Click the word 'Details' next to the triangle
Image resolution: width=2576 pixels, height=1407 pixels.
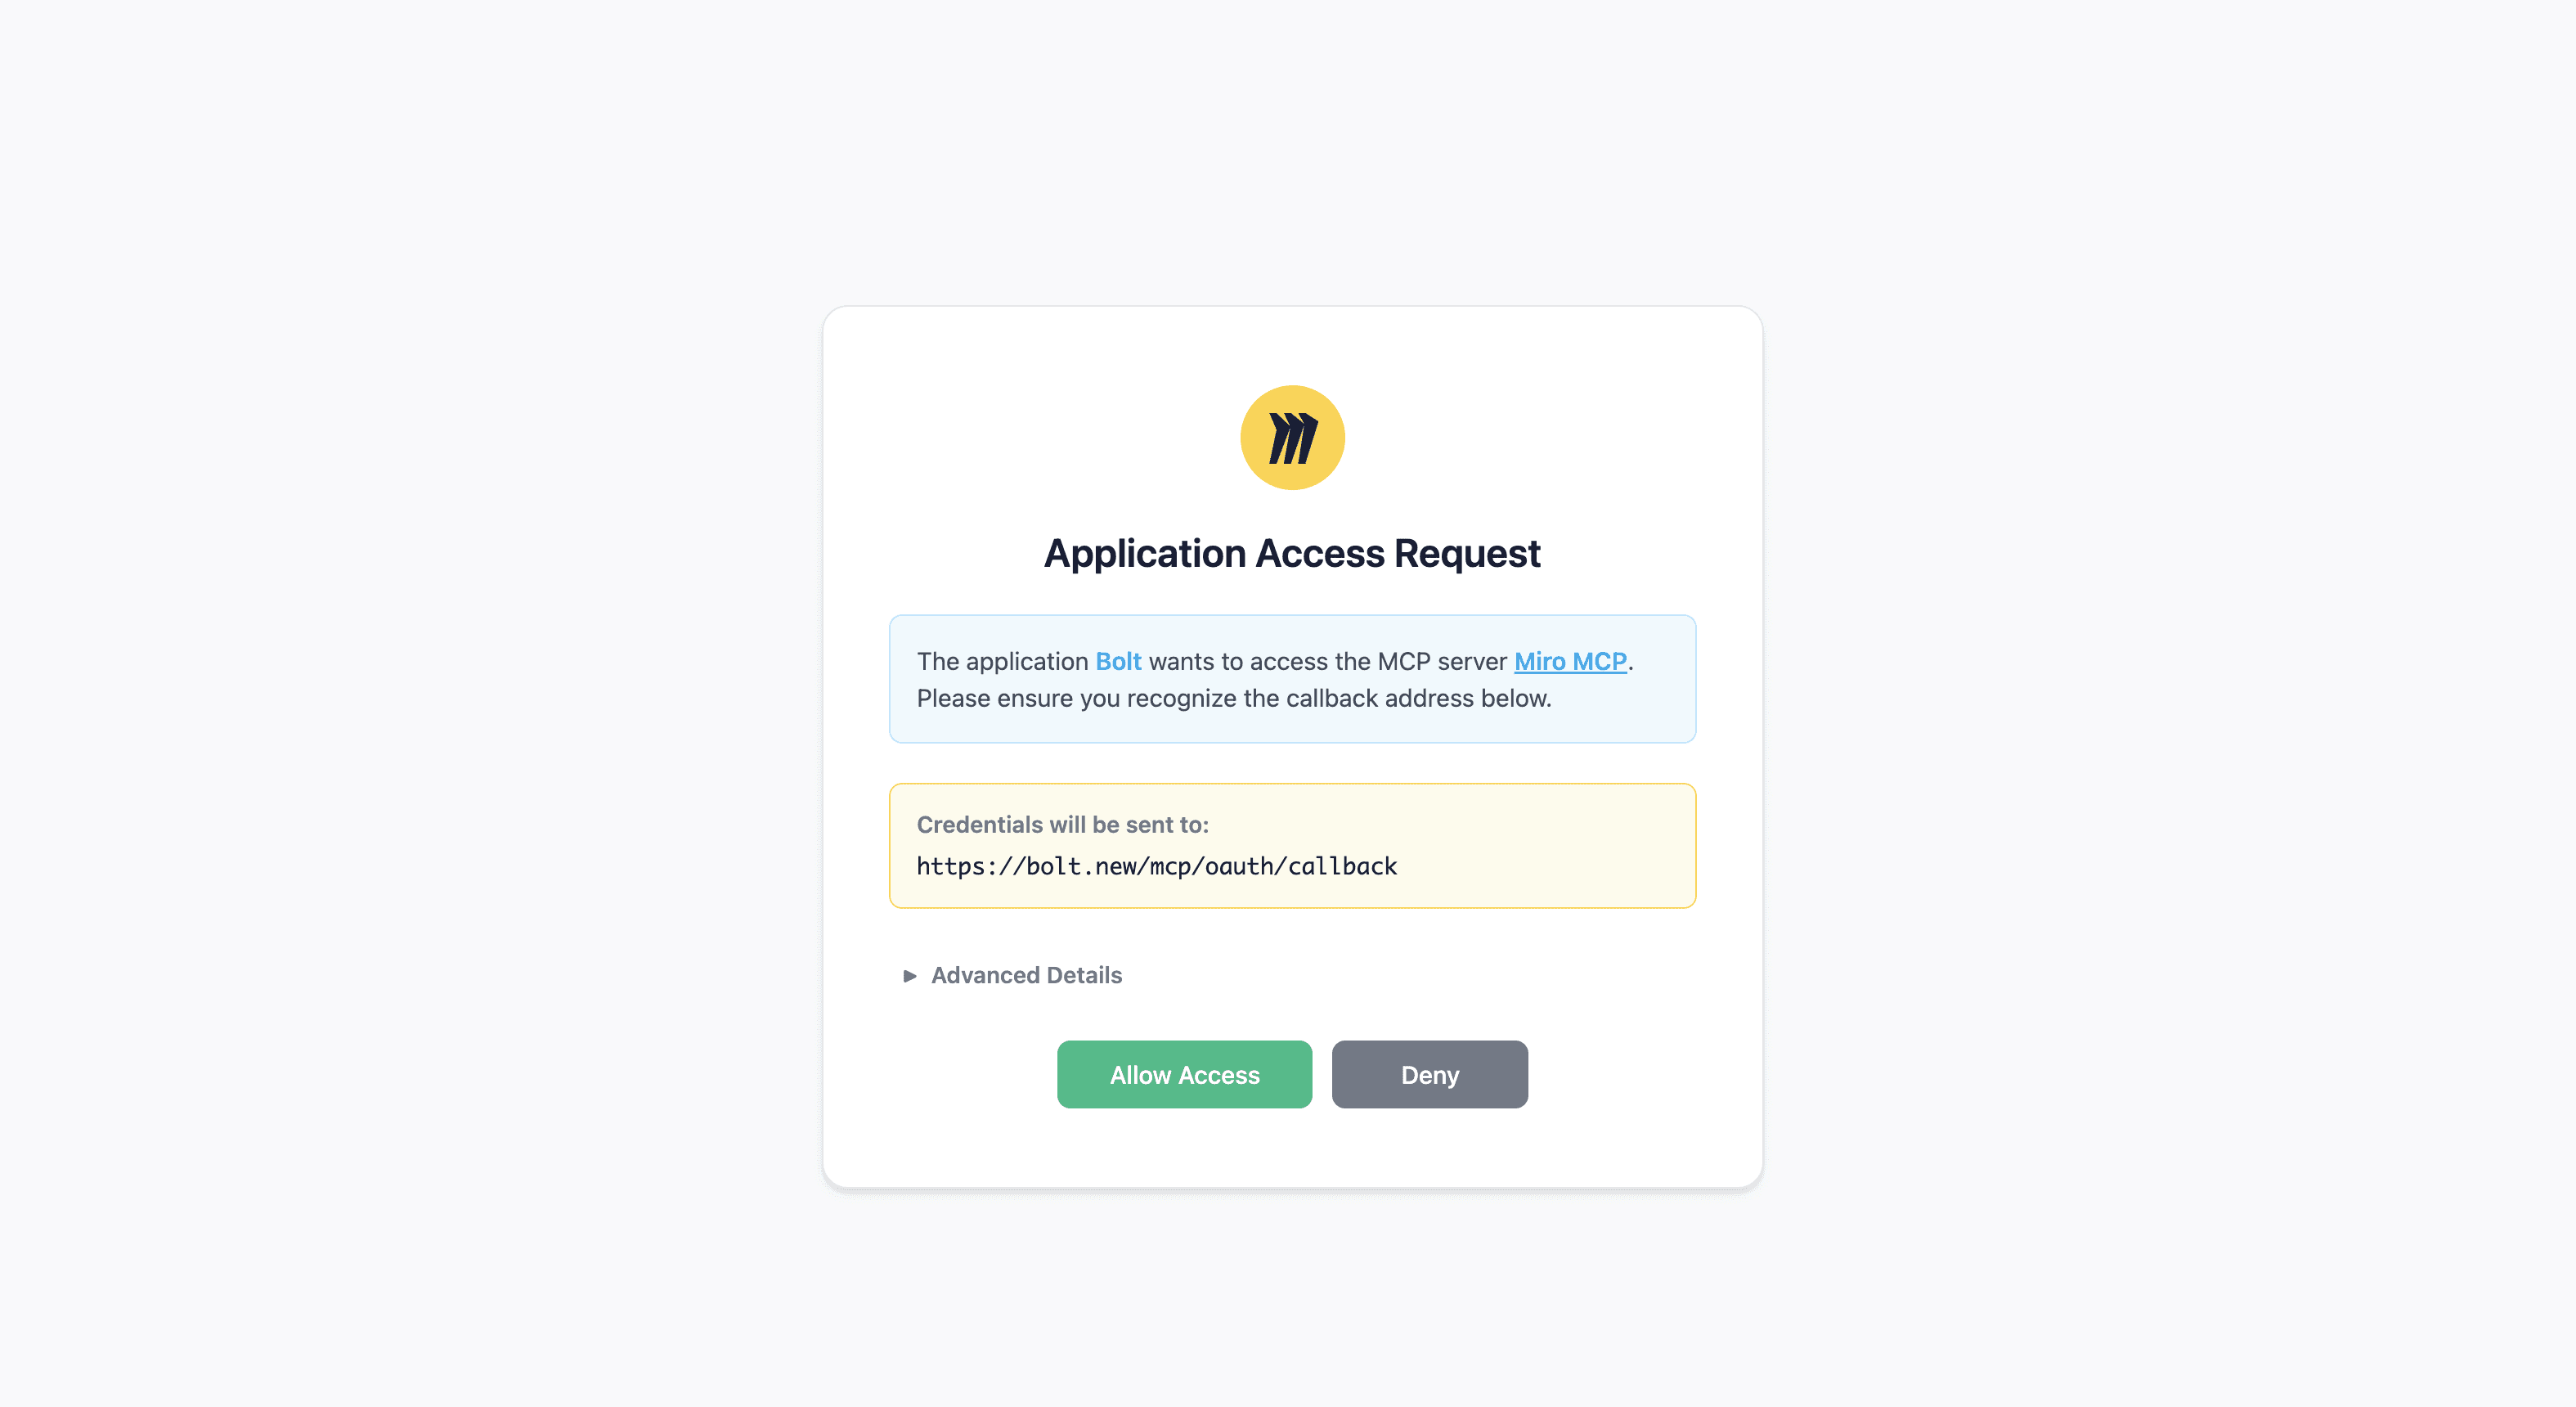(1084, 975)
